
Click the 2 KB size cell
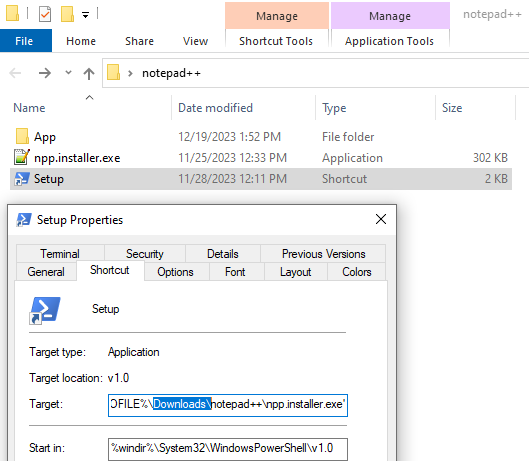tap(496, 179)
